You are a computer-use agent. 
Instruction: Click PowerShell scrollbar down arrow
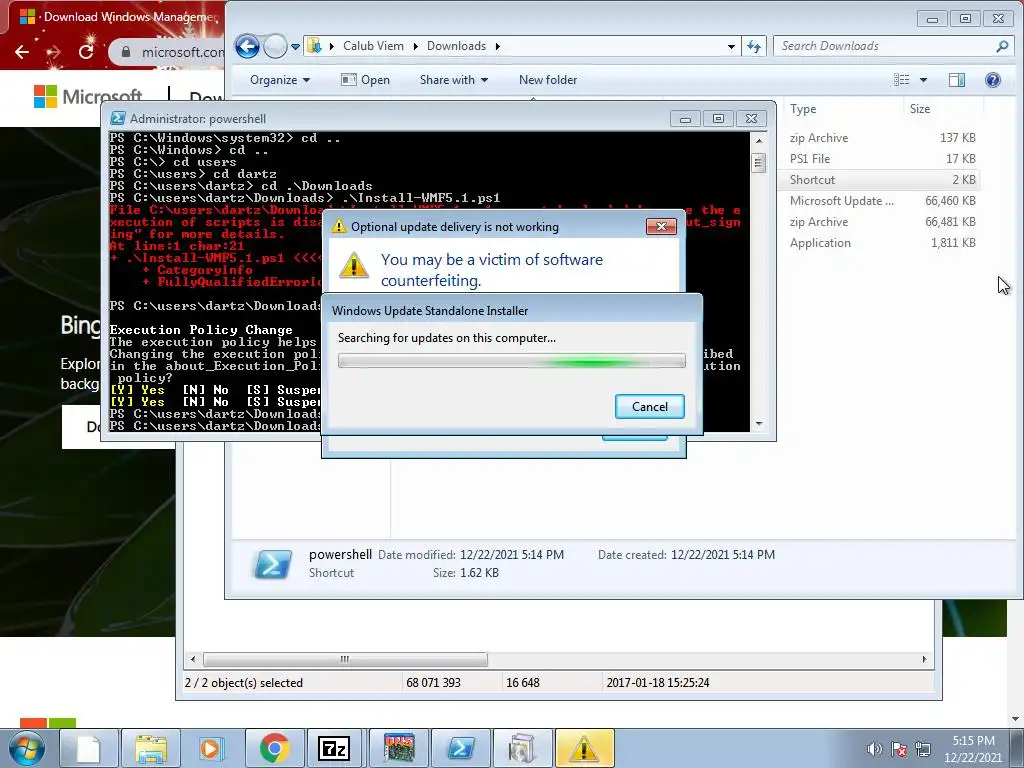[758, 424]
